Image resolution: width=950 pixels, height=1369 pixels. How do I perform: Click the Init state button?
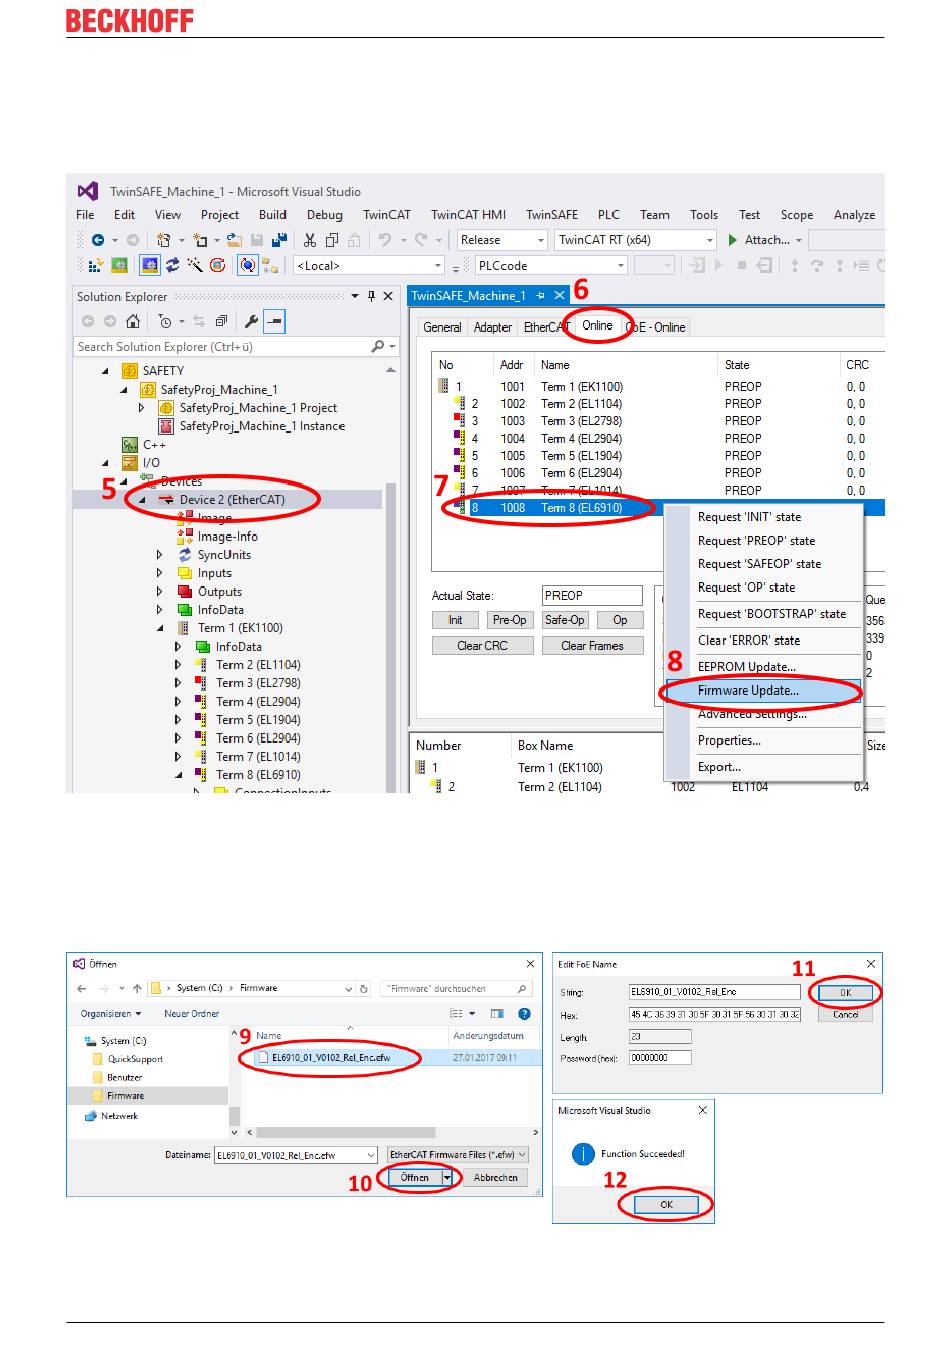tap(455, 620)
